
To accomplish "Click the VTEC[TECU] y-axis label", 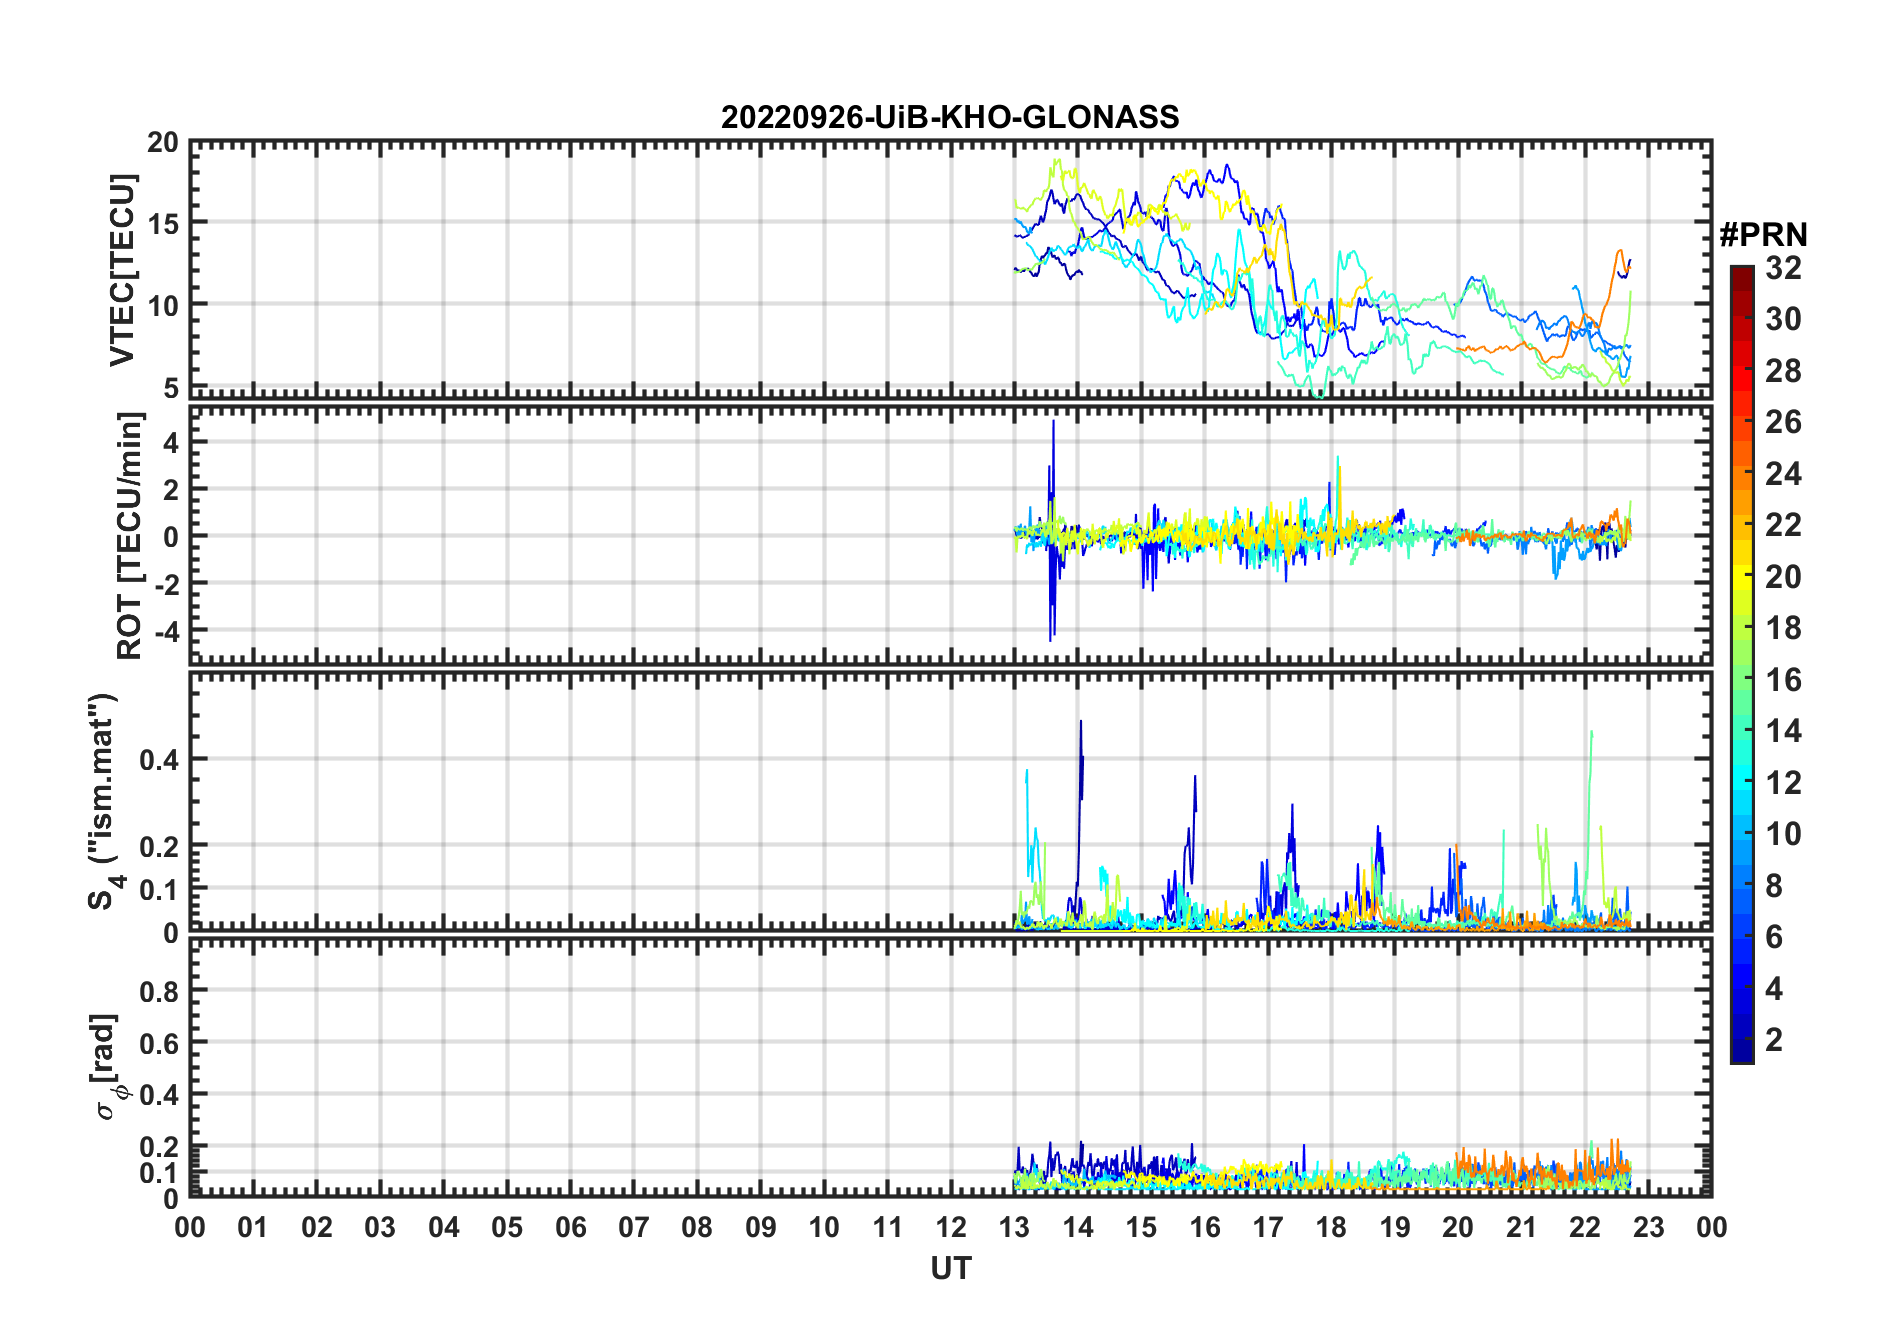I will (x=122, y=271).
